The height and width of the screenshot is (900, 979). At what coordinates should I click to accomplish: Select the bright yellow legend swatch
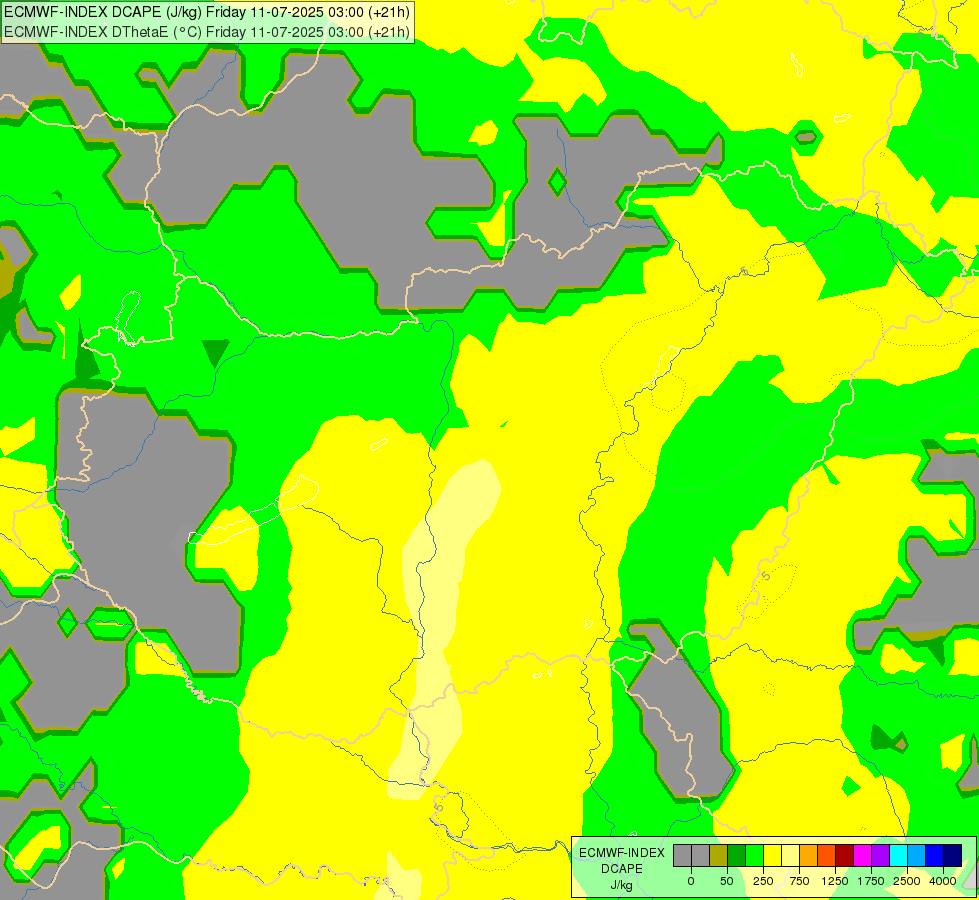772,856
